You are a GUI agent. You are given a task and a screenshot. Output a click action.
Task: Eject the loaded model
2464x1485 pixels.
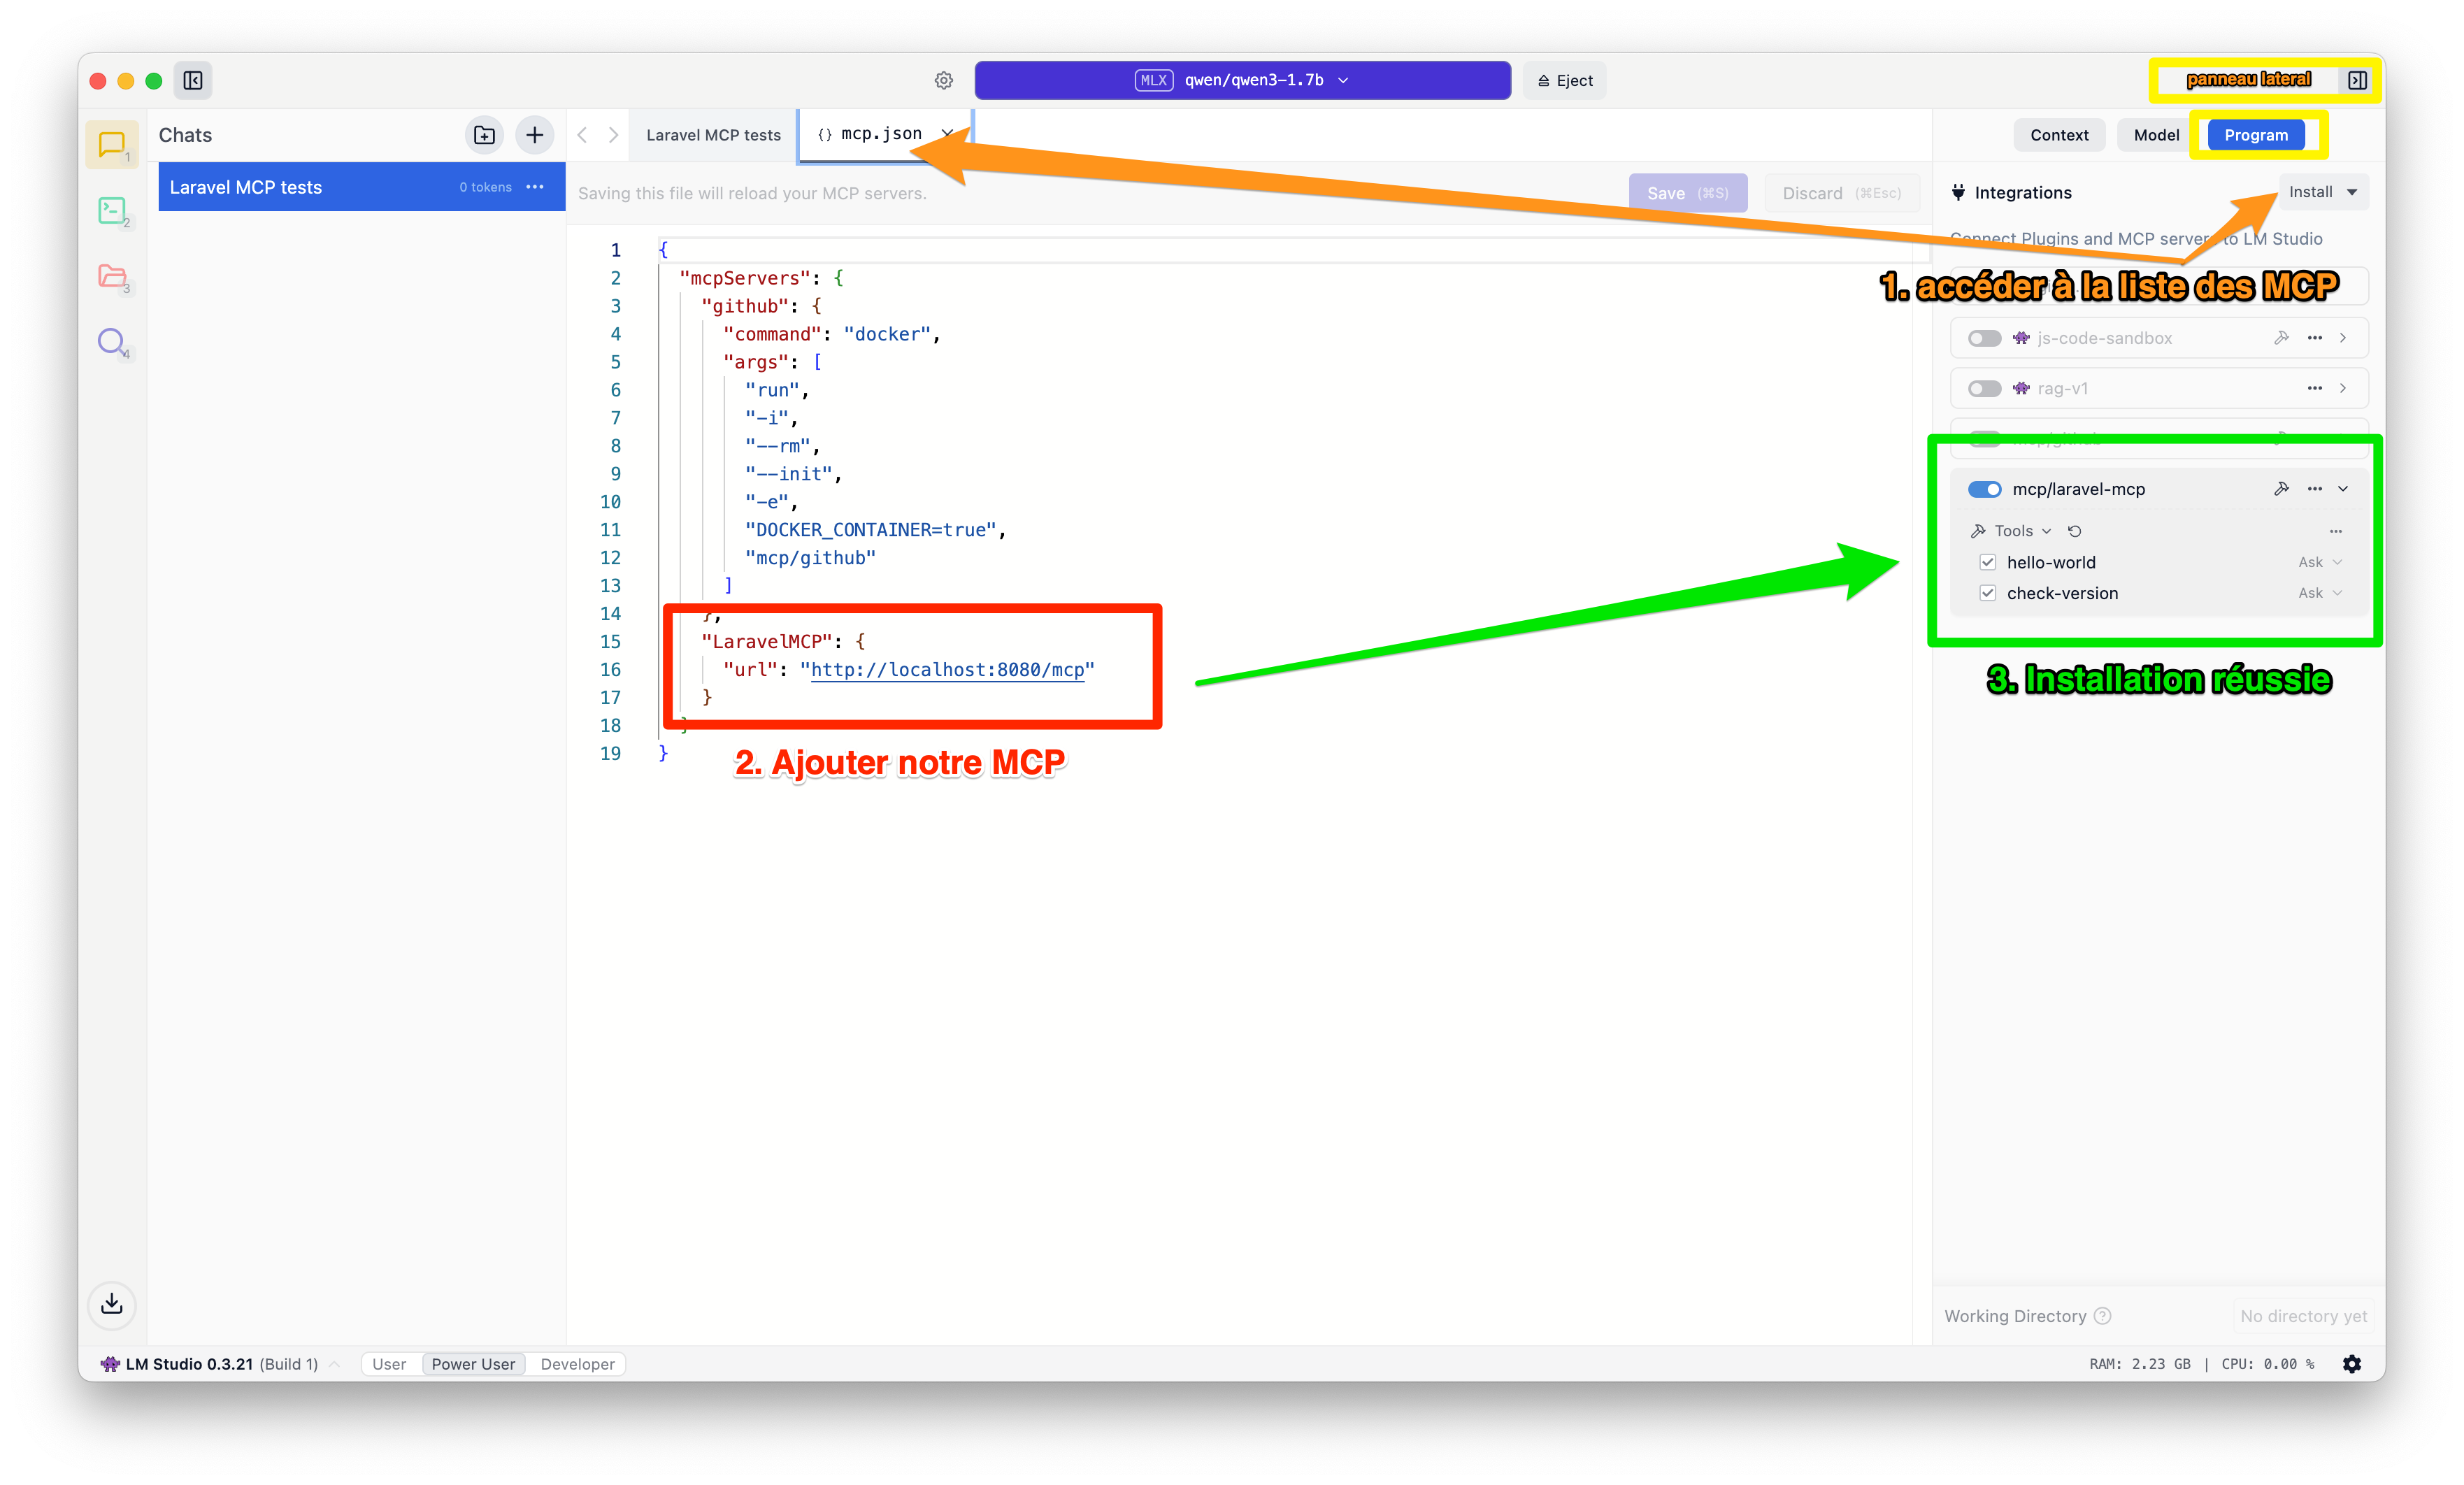coord(1565,80)
